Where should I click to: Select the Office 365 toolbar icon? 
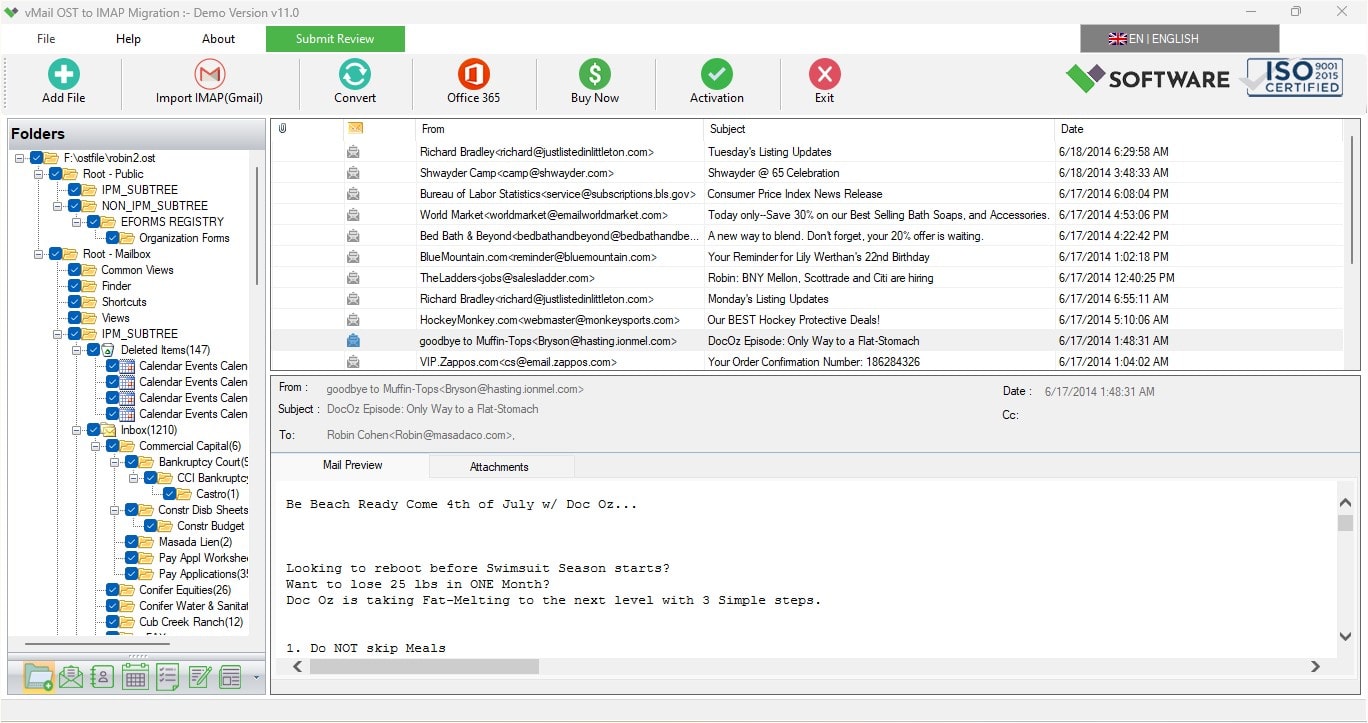point(473,74)
